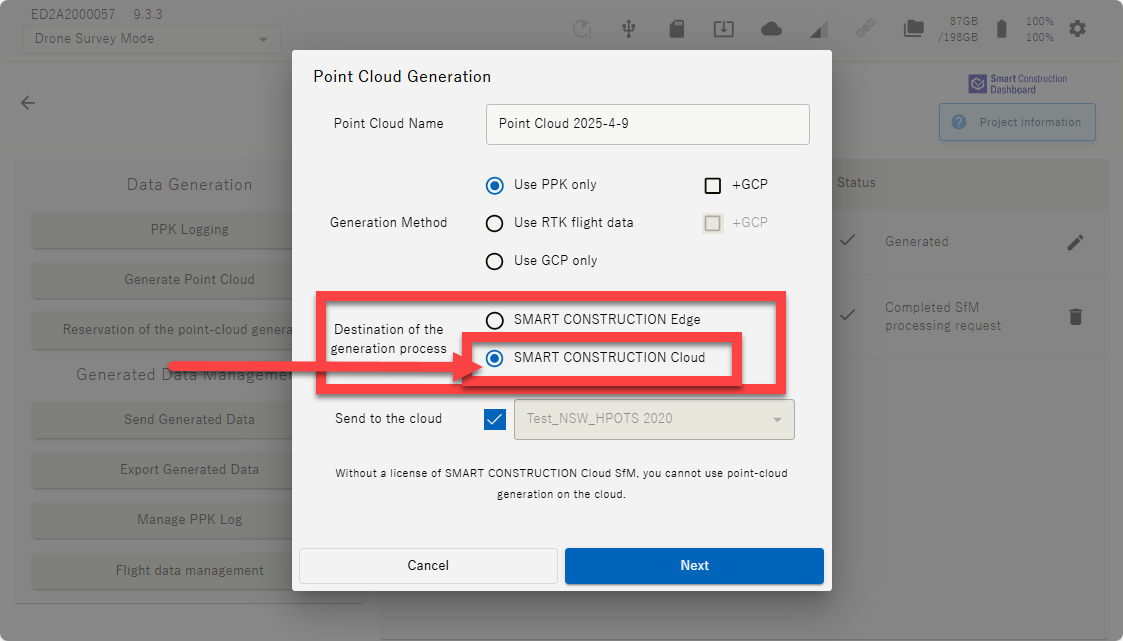Click the signal strength icon
The height and width of the screenshot is (641, 1123).
click(819, 29)
